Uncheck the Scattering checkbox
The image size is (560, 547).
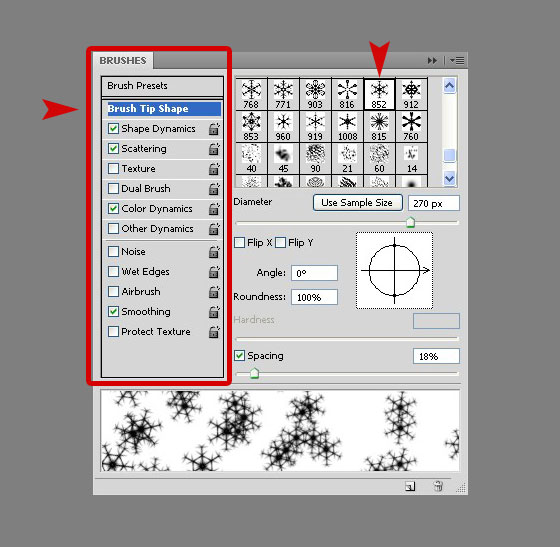[113, 149]
